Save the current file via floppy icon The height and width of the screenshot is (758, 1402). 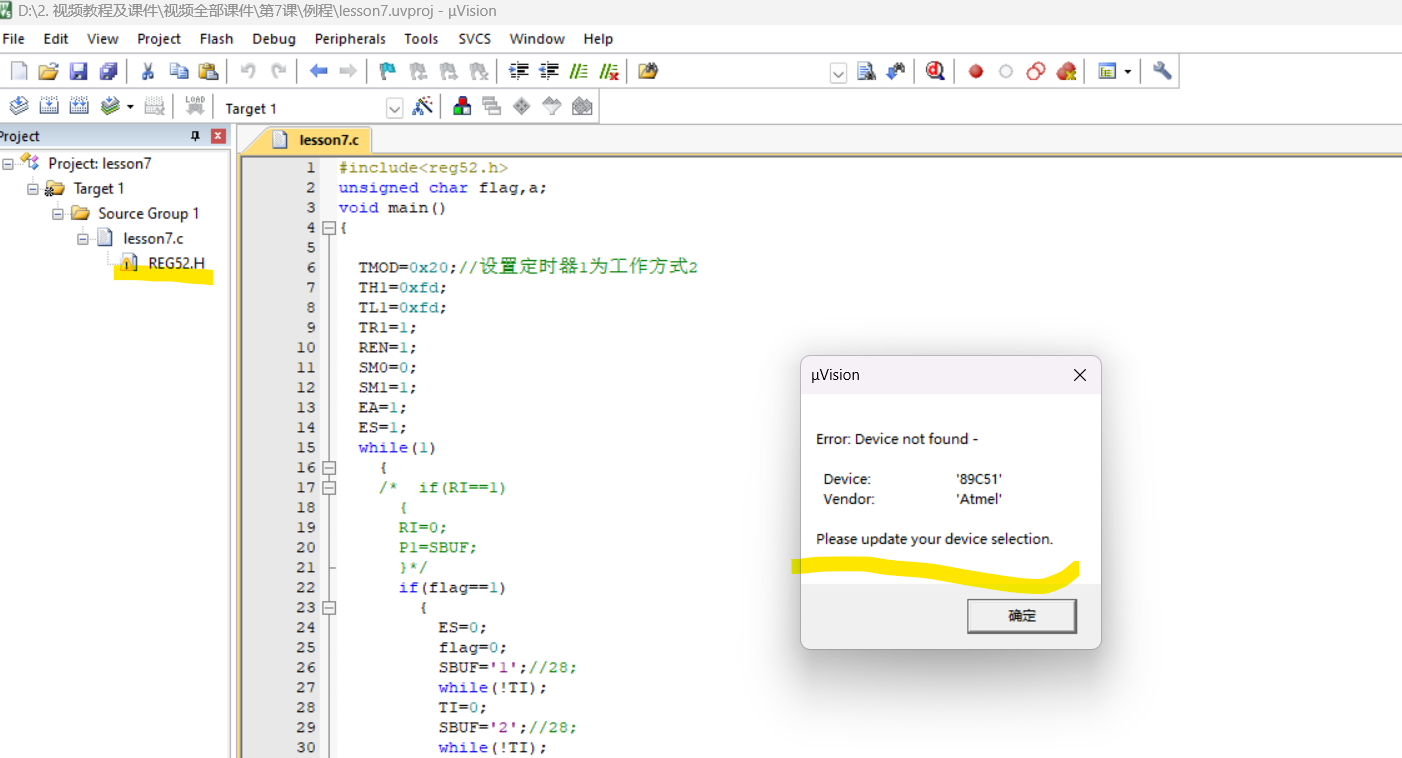78,71
